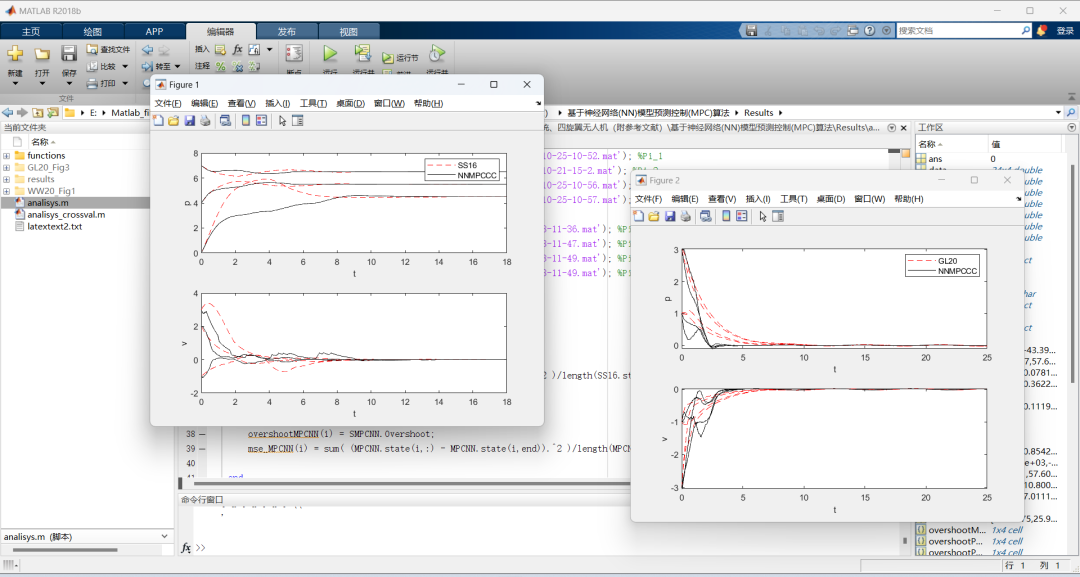The height and width of the screenshot is (577, 1080).
Task: Click the New (新建) file icon
Action: coord(15,53)
